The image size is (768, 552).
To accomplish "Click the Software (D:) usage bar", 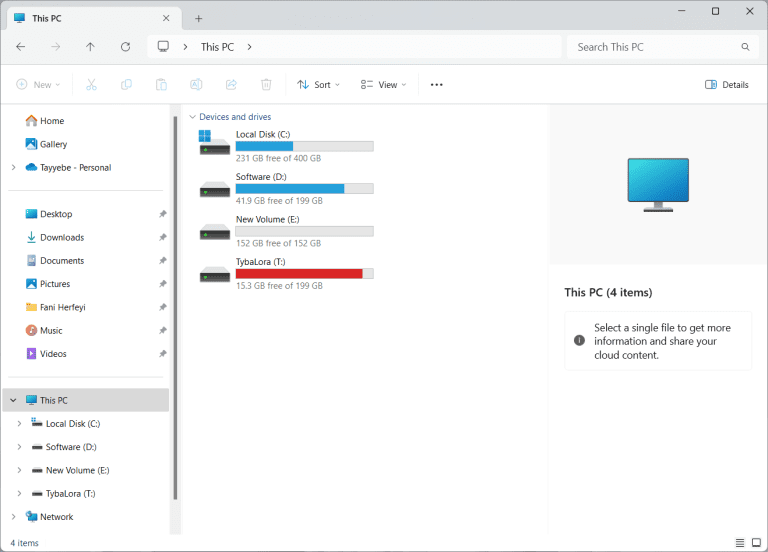I will tap(305, 189).
